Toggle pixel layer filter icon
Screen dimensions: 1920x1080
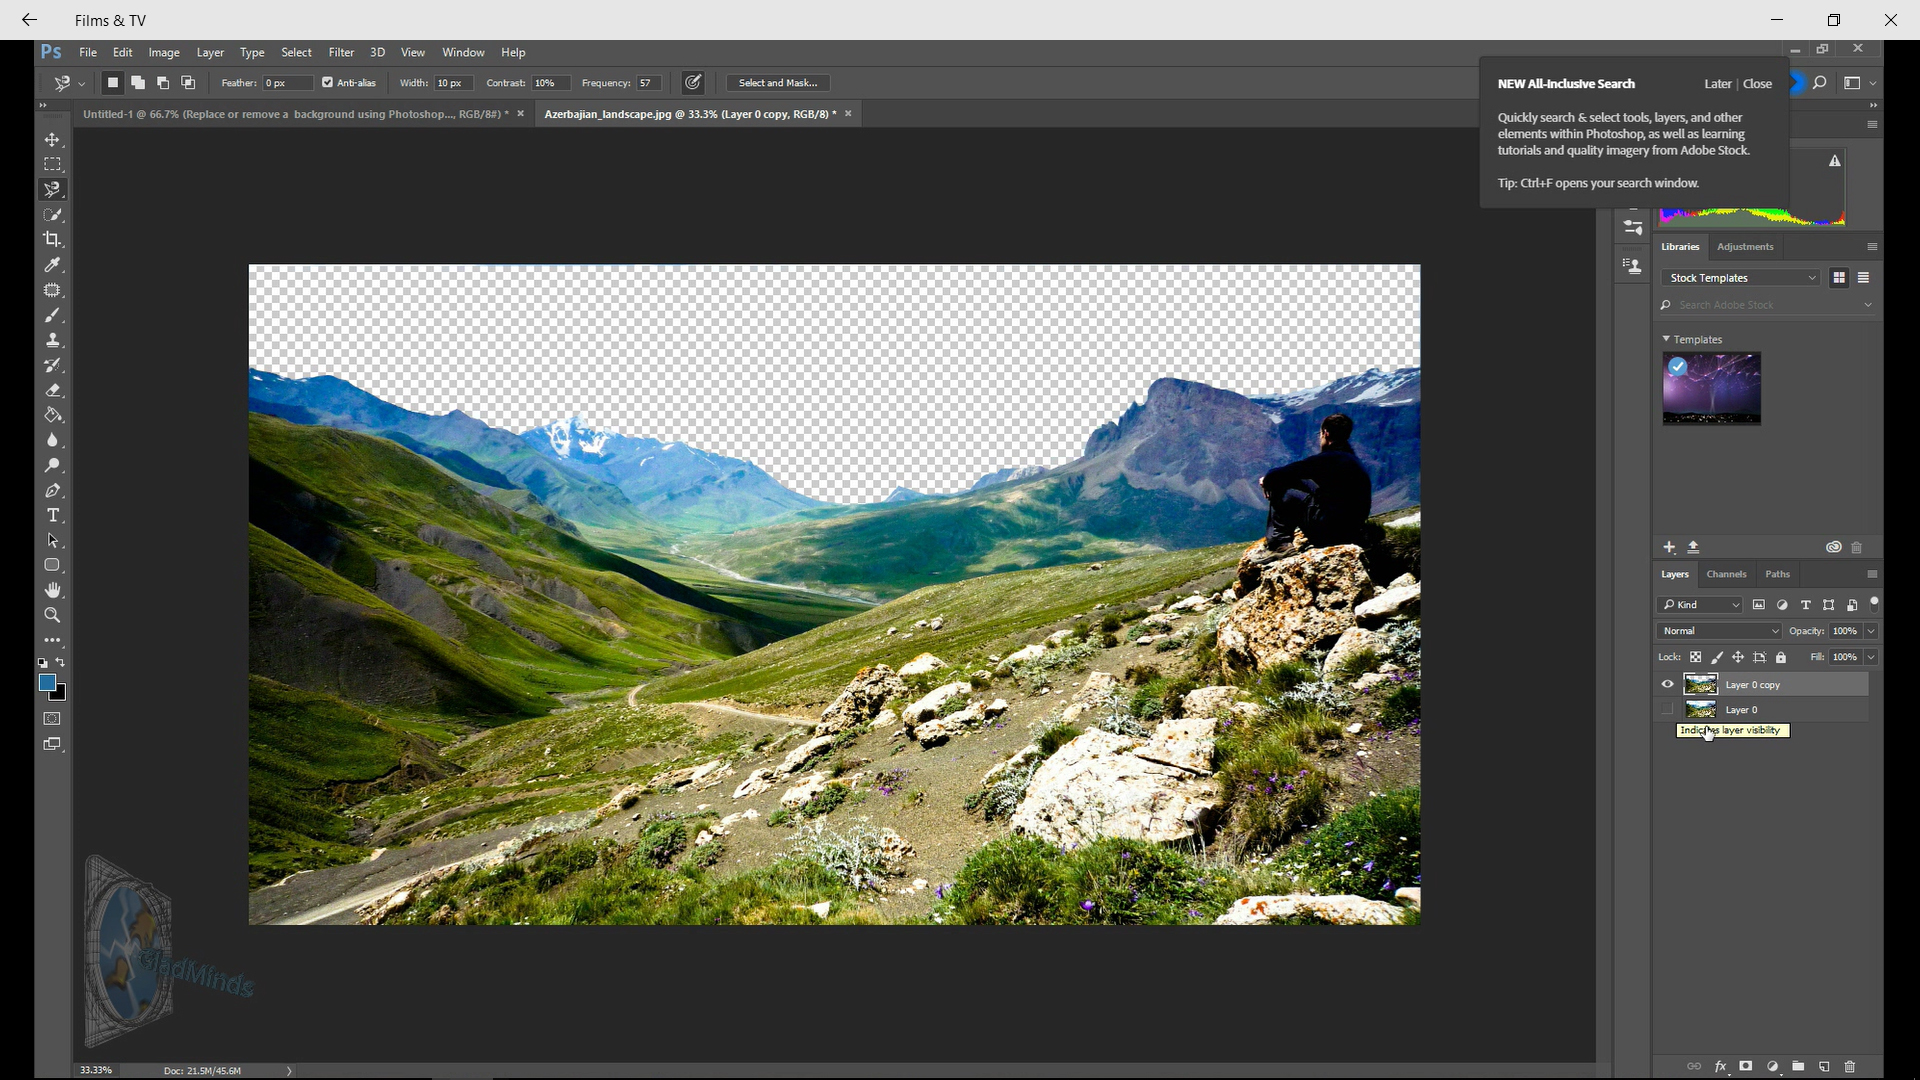click(1759, 605)
